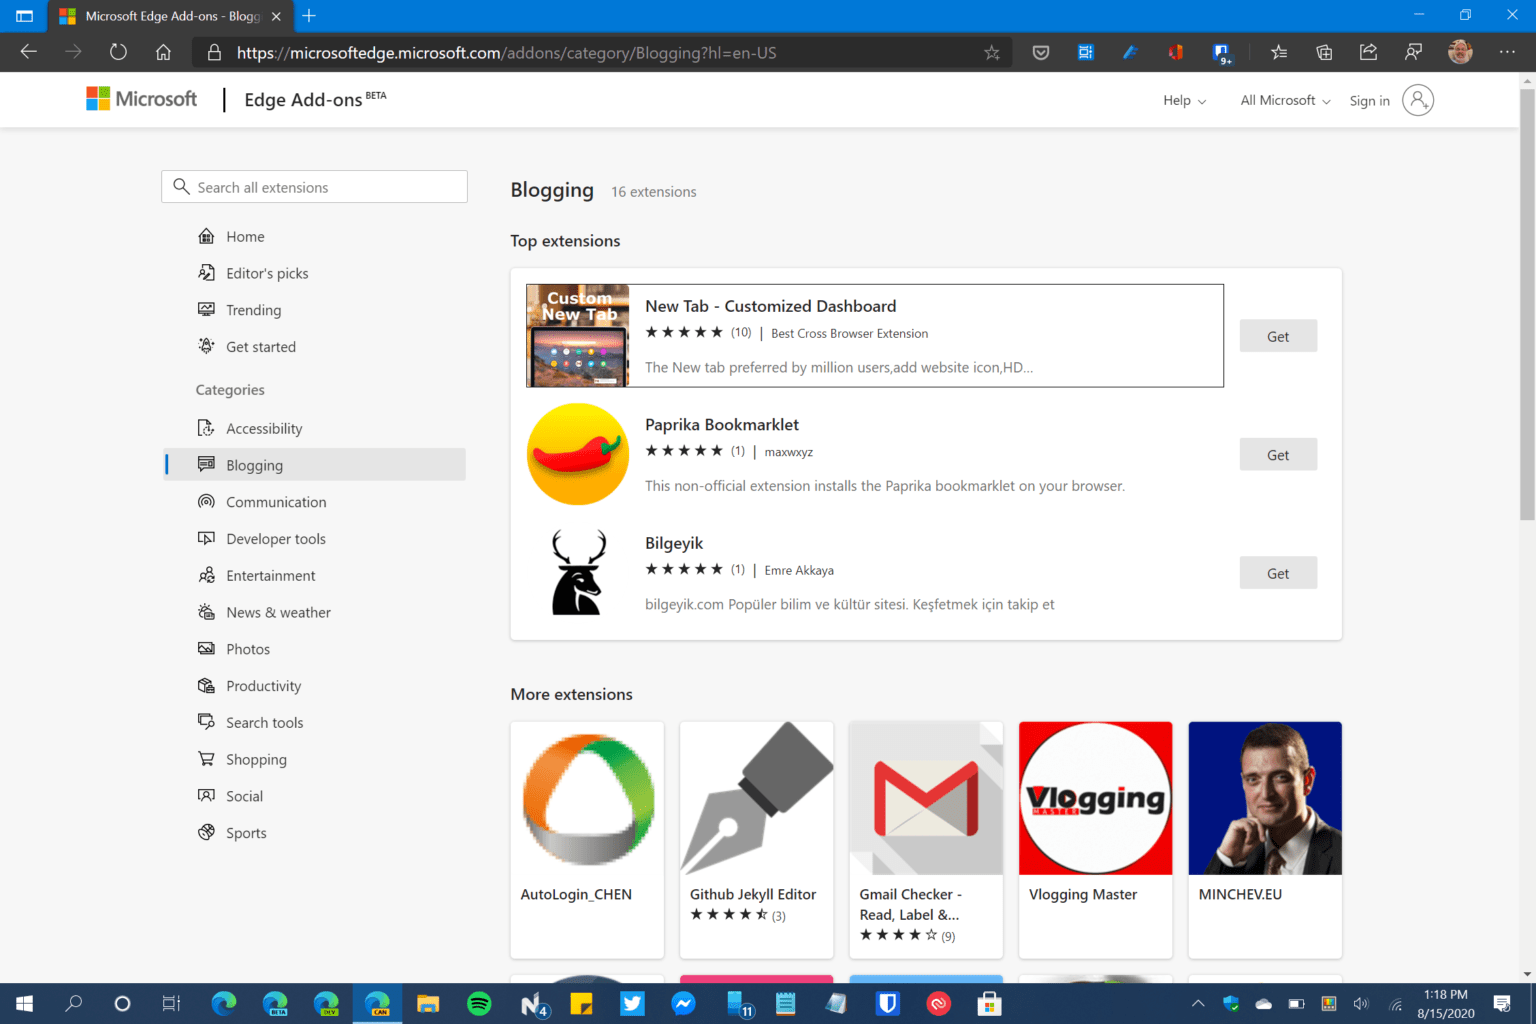Screen dimensions: 1536x1024
Task: Get the New Tab - Customized Dashboard extension
Action: (x=1278, y=335)
